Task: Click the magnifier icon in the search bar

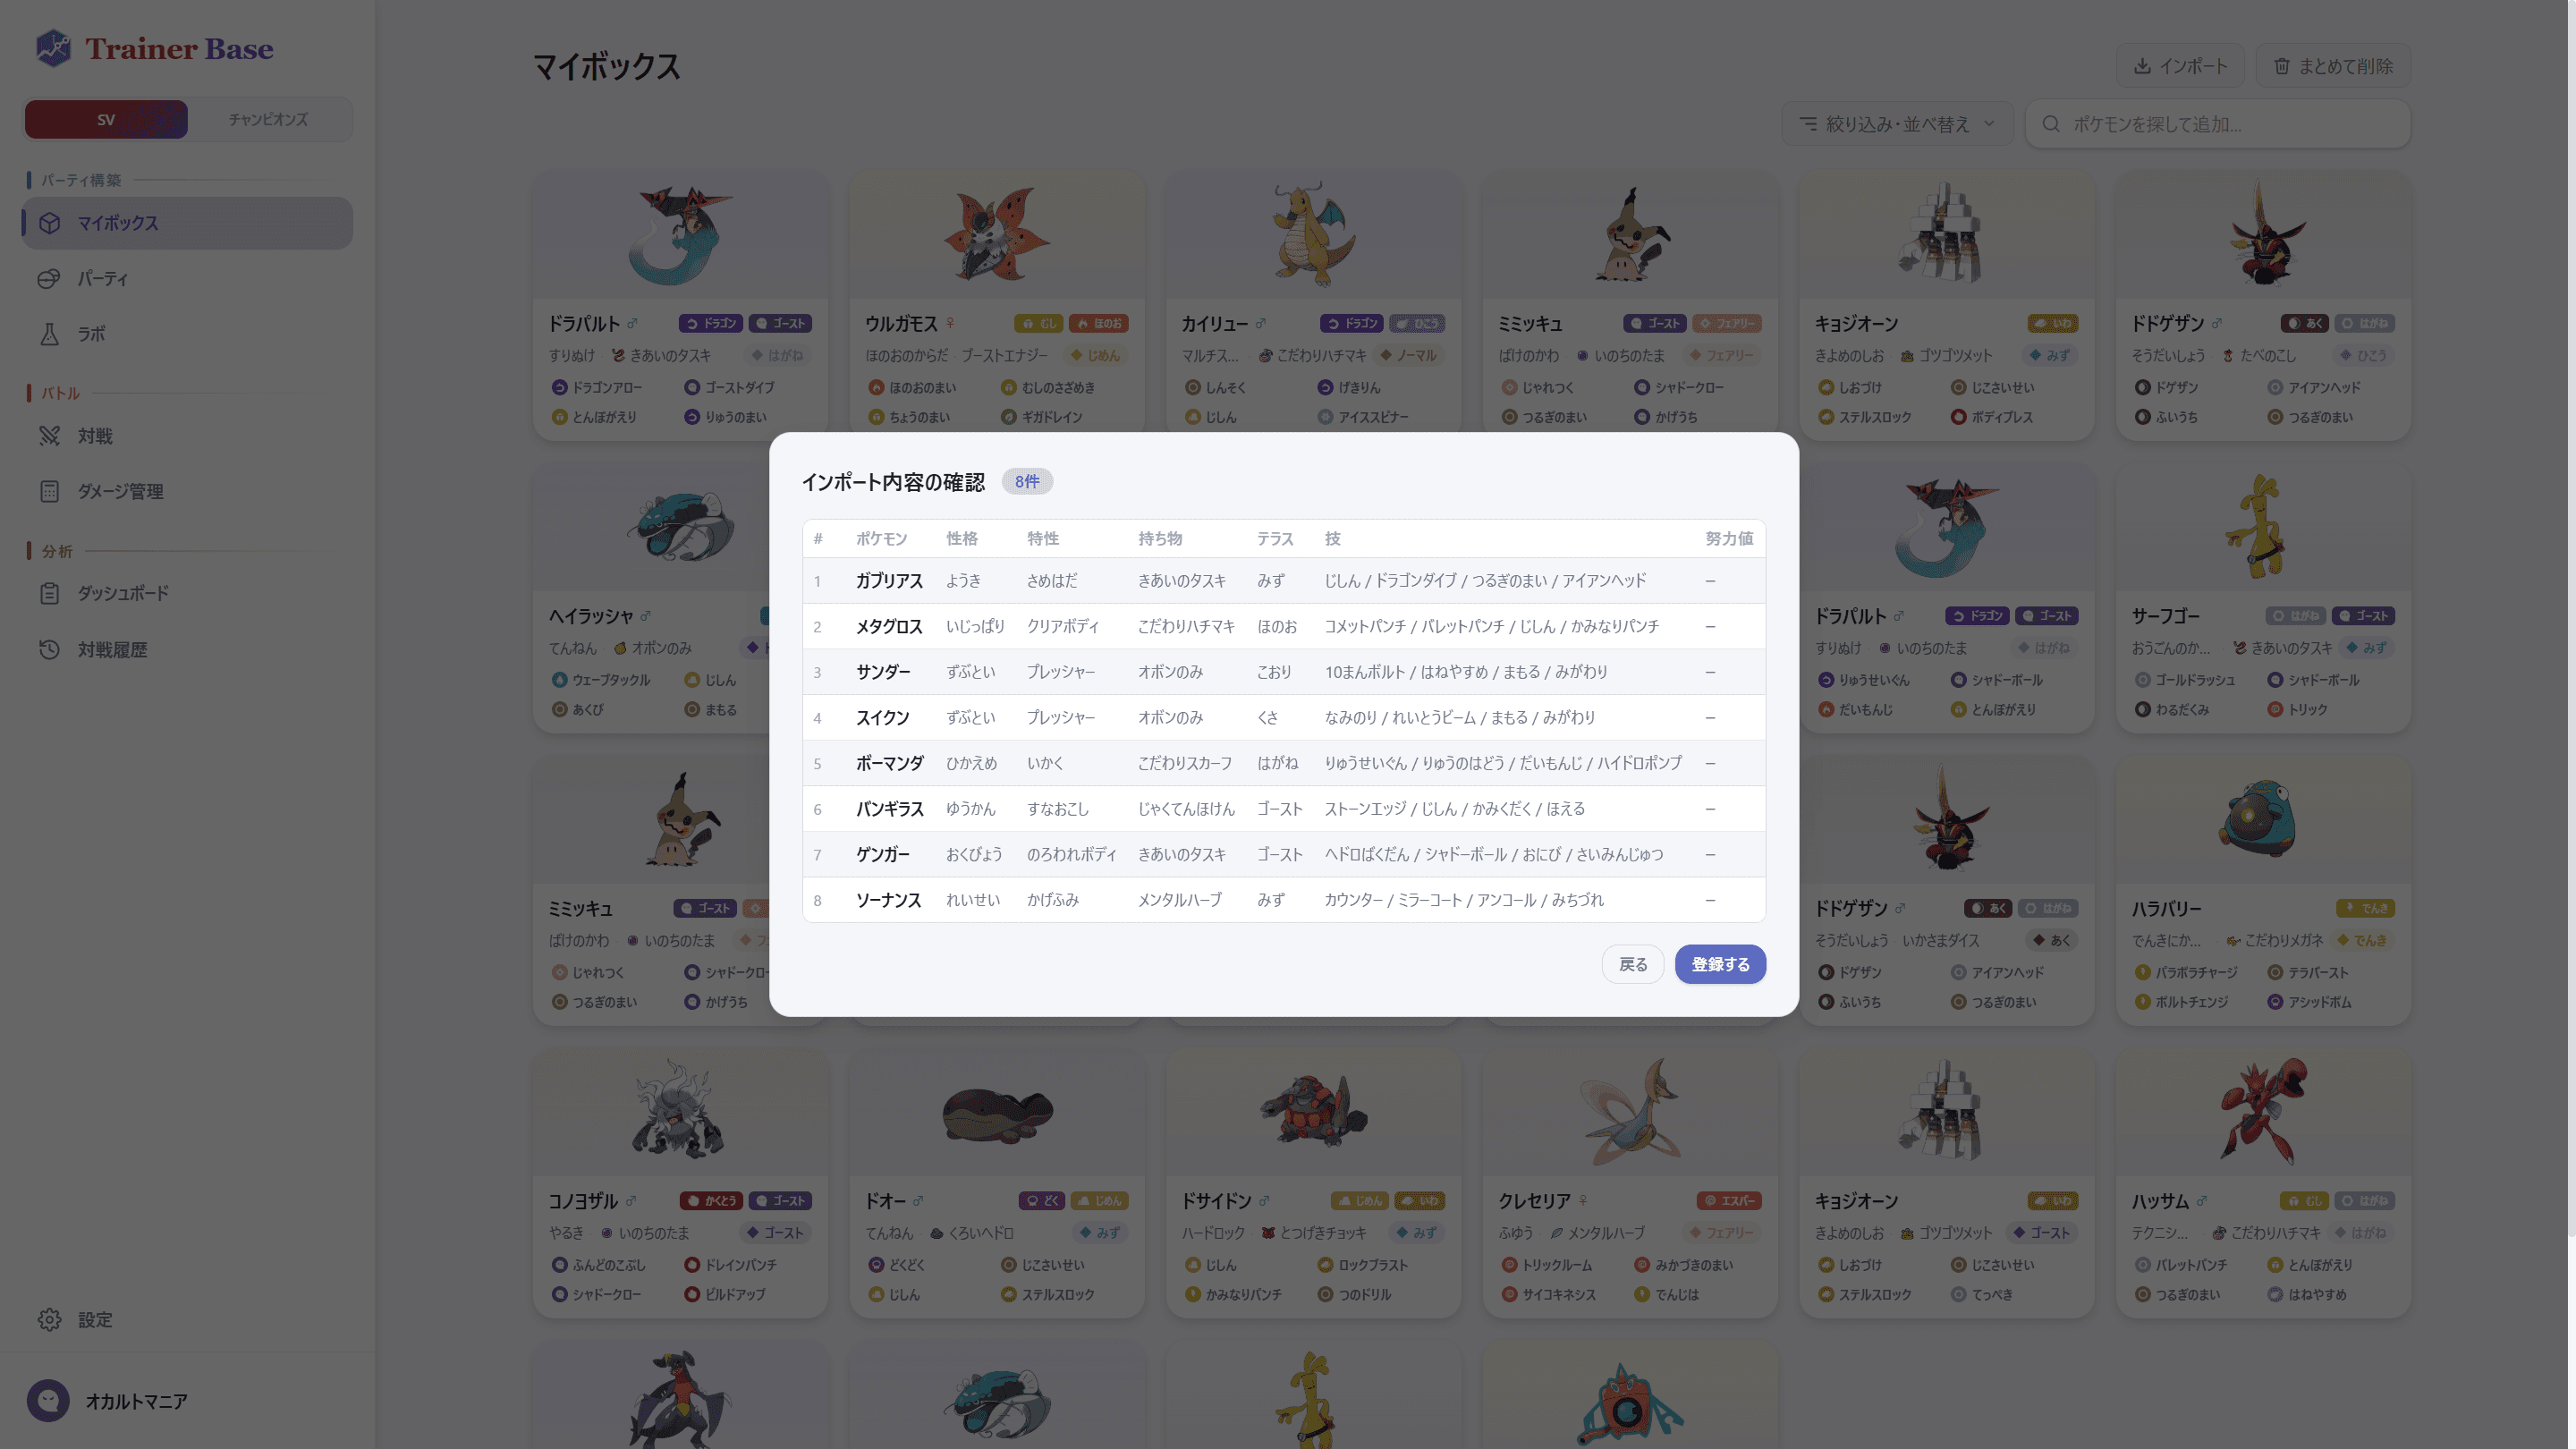Action: pos(2051,123)
